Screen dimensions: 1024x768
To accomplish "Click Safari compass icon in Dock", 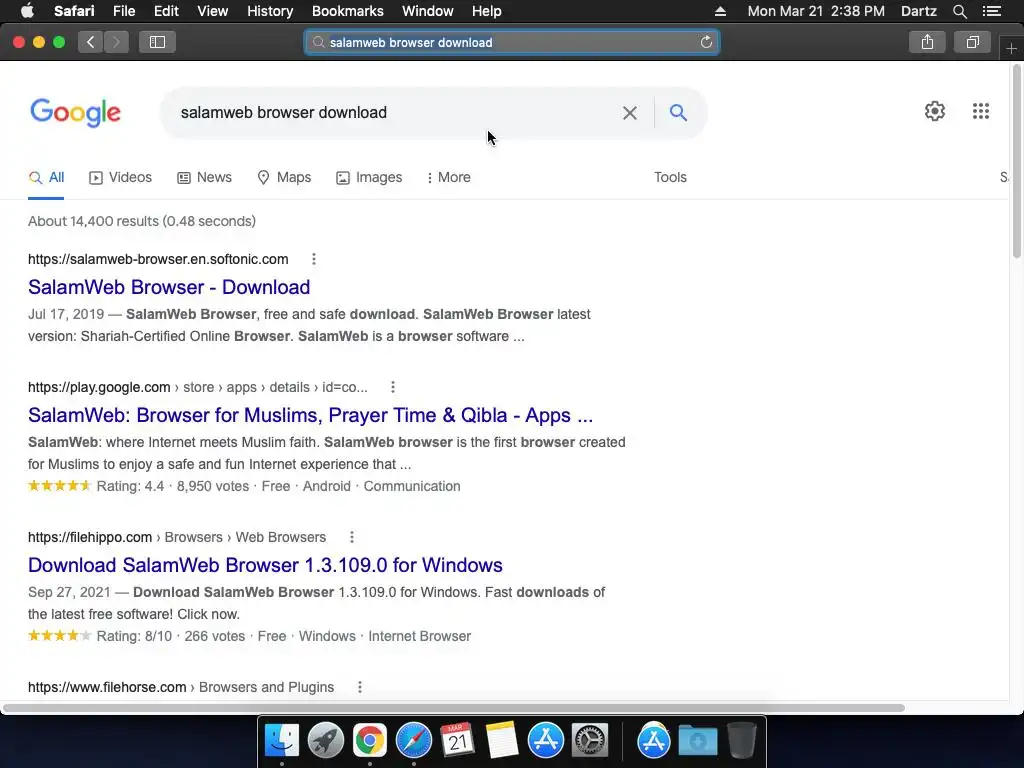I will [x=413, y=741].
